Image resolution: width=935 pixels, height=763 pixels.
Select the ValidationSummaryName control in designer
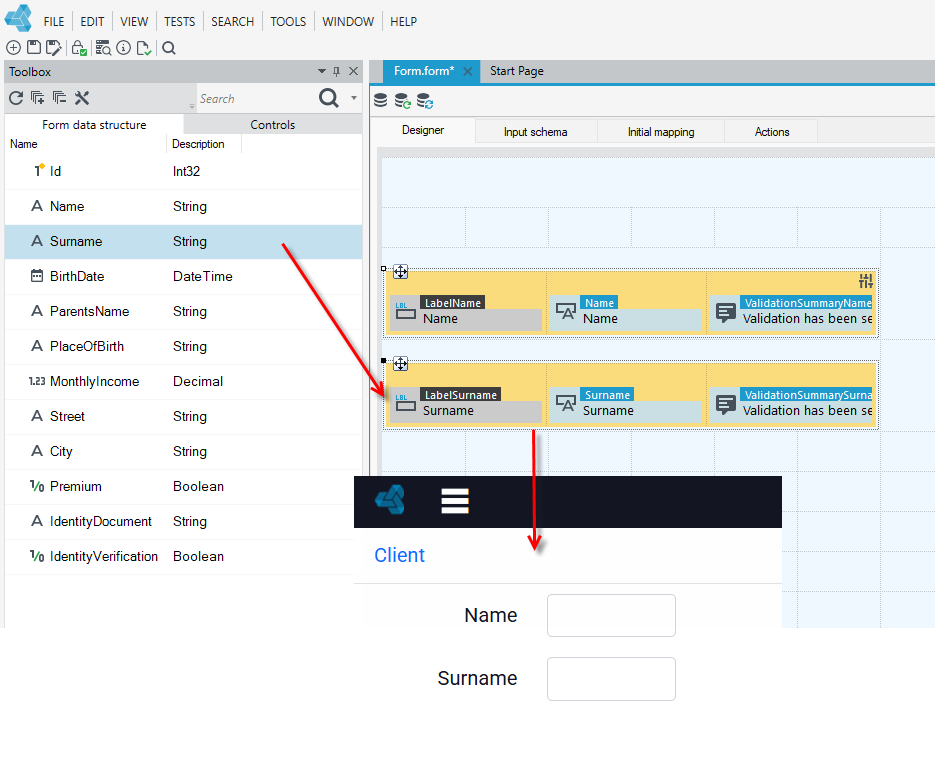tap(793, 311)
